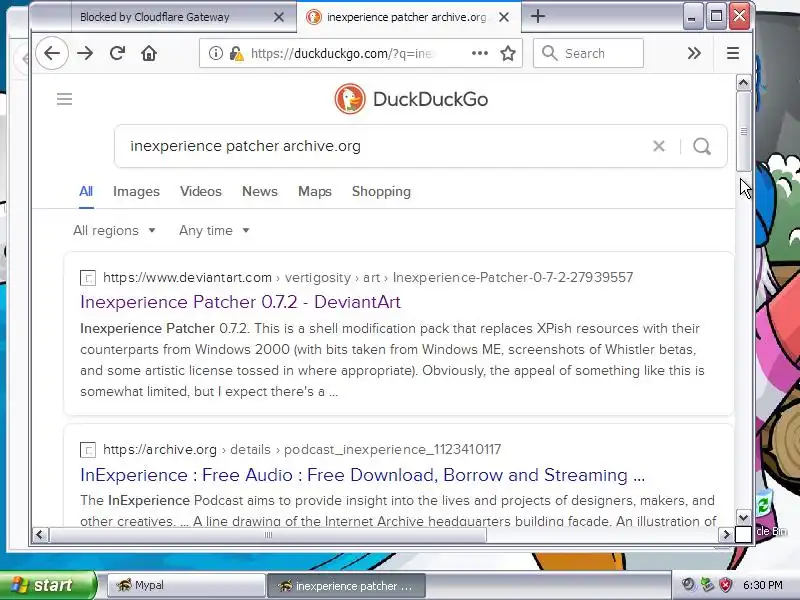800x600 pixels.
Task: Select the All results tab
Action: [x=86, y=191]
